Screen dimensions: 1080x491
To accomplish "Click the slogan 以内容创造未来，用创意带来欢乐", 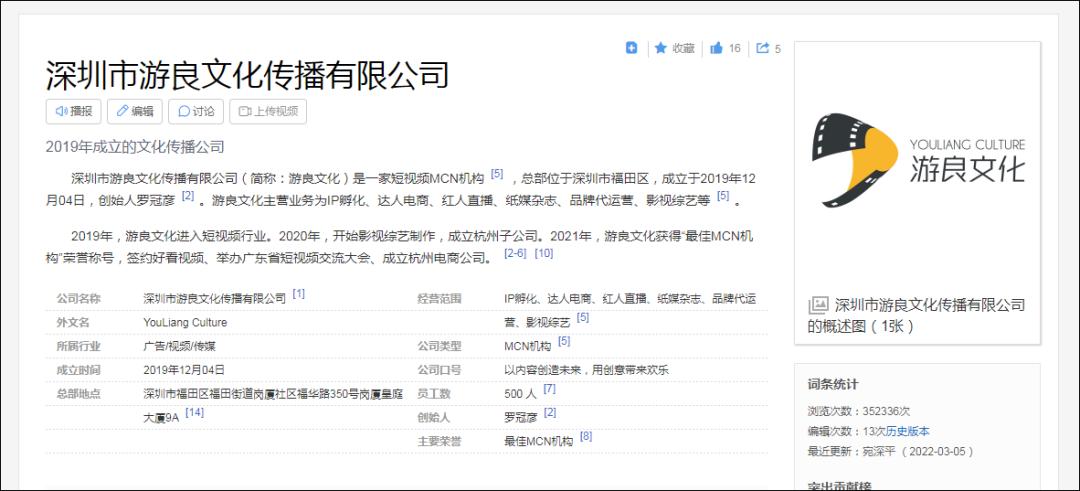I will (586, 370).
